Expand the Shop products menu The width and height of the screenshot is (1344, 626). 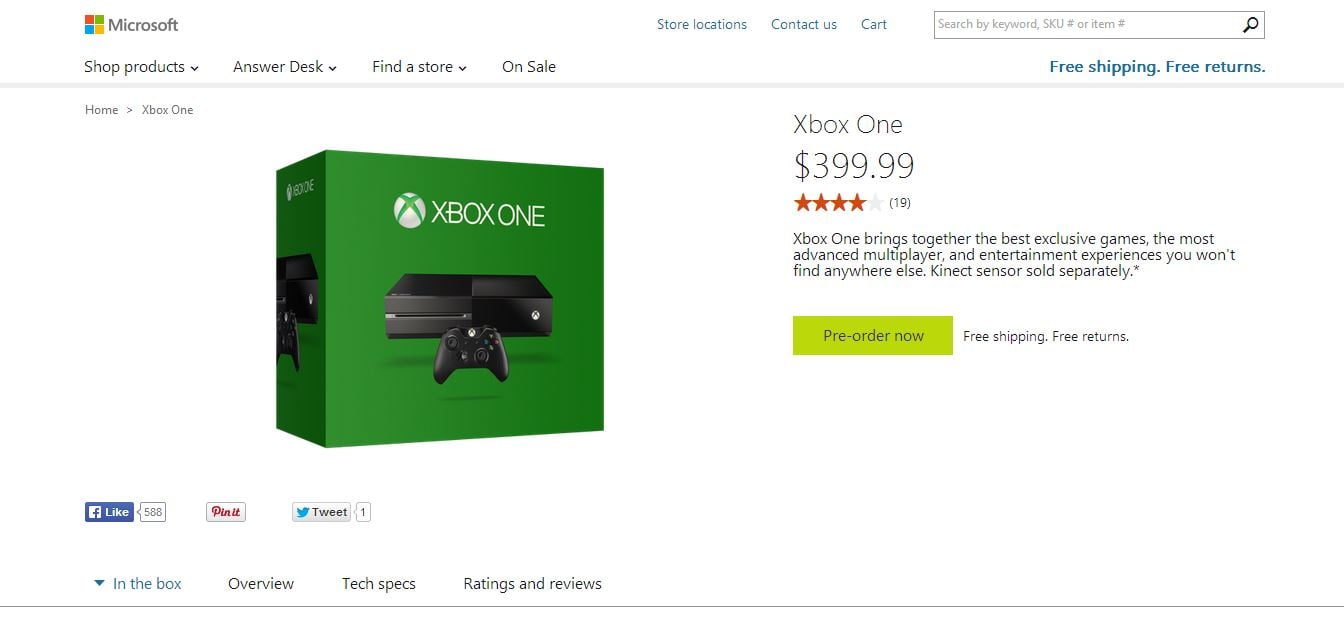[x=141, y=67]
